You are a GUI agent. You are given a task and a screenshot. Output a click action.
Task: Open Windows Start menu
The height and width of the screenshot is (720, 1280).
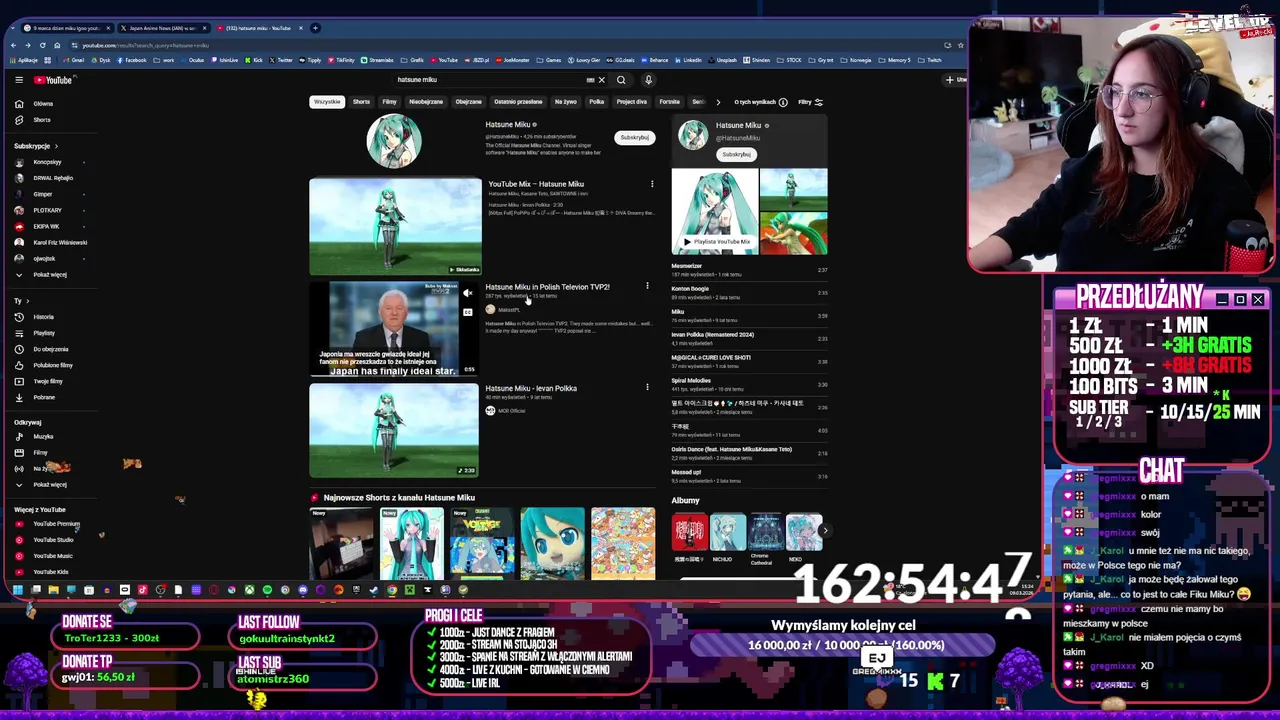coord(17,590)
